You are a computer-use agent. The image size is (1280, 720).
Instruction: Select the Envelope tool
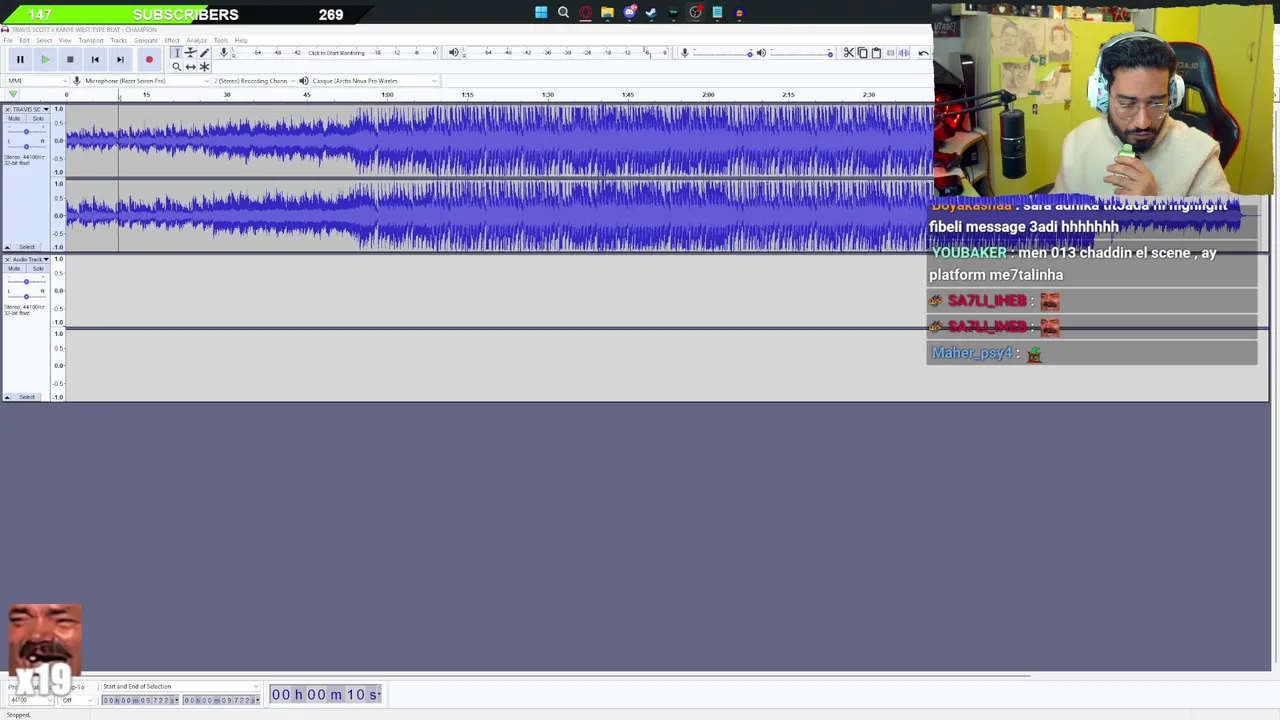tap(190, 52)
